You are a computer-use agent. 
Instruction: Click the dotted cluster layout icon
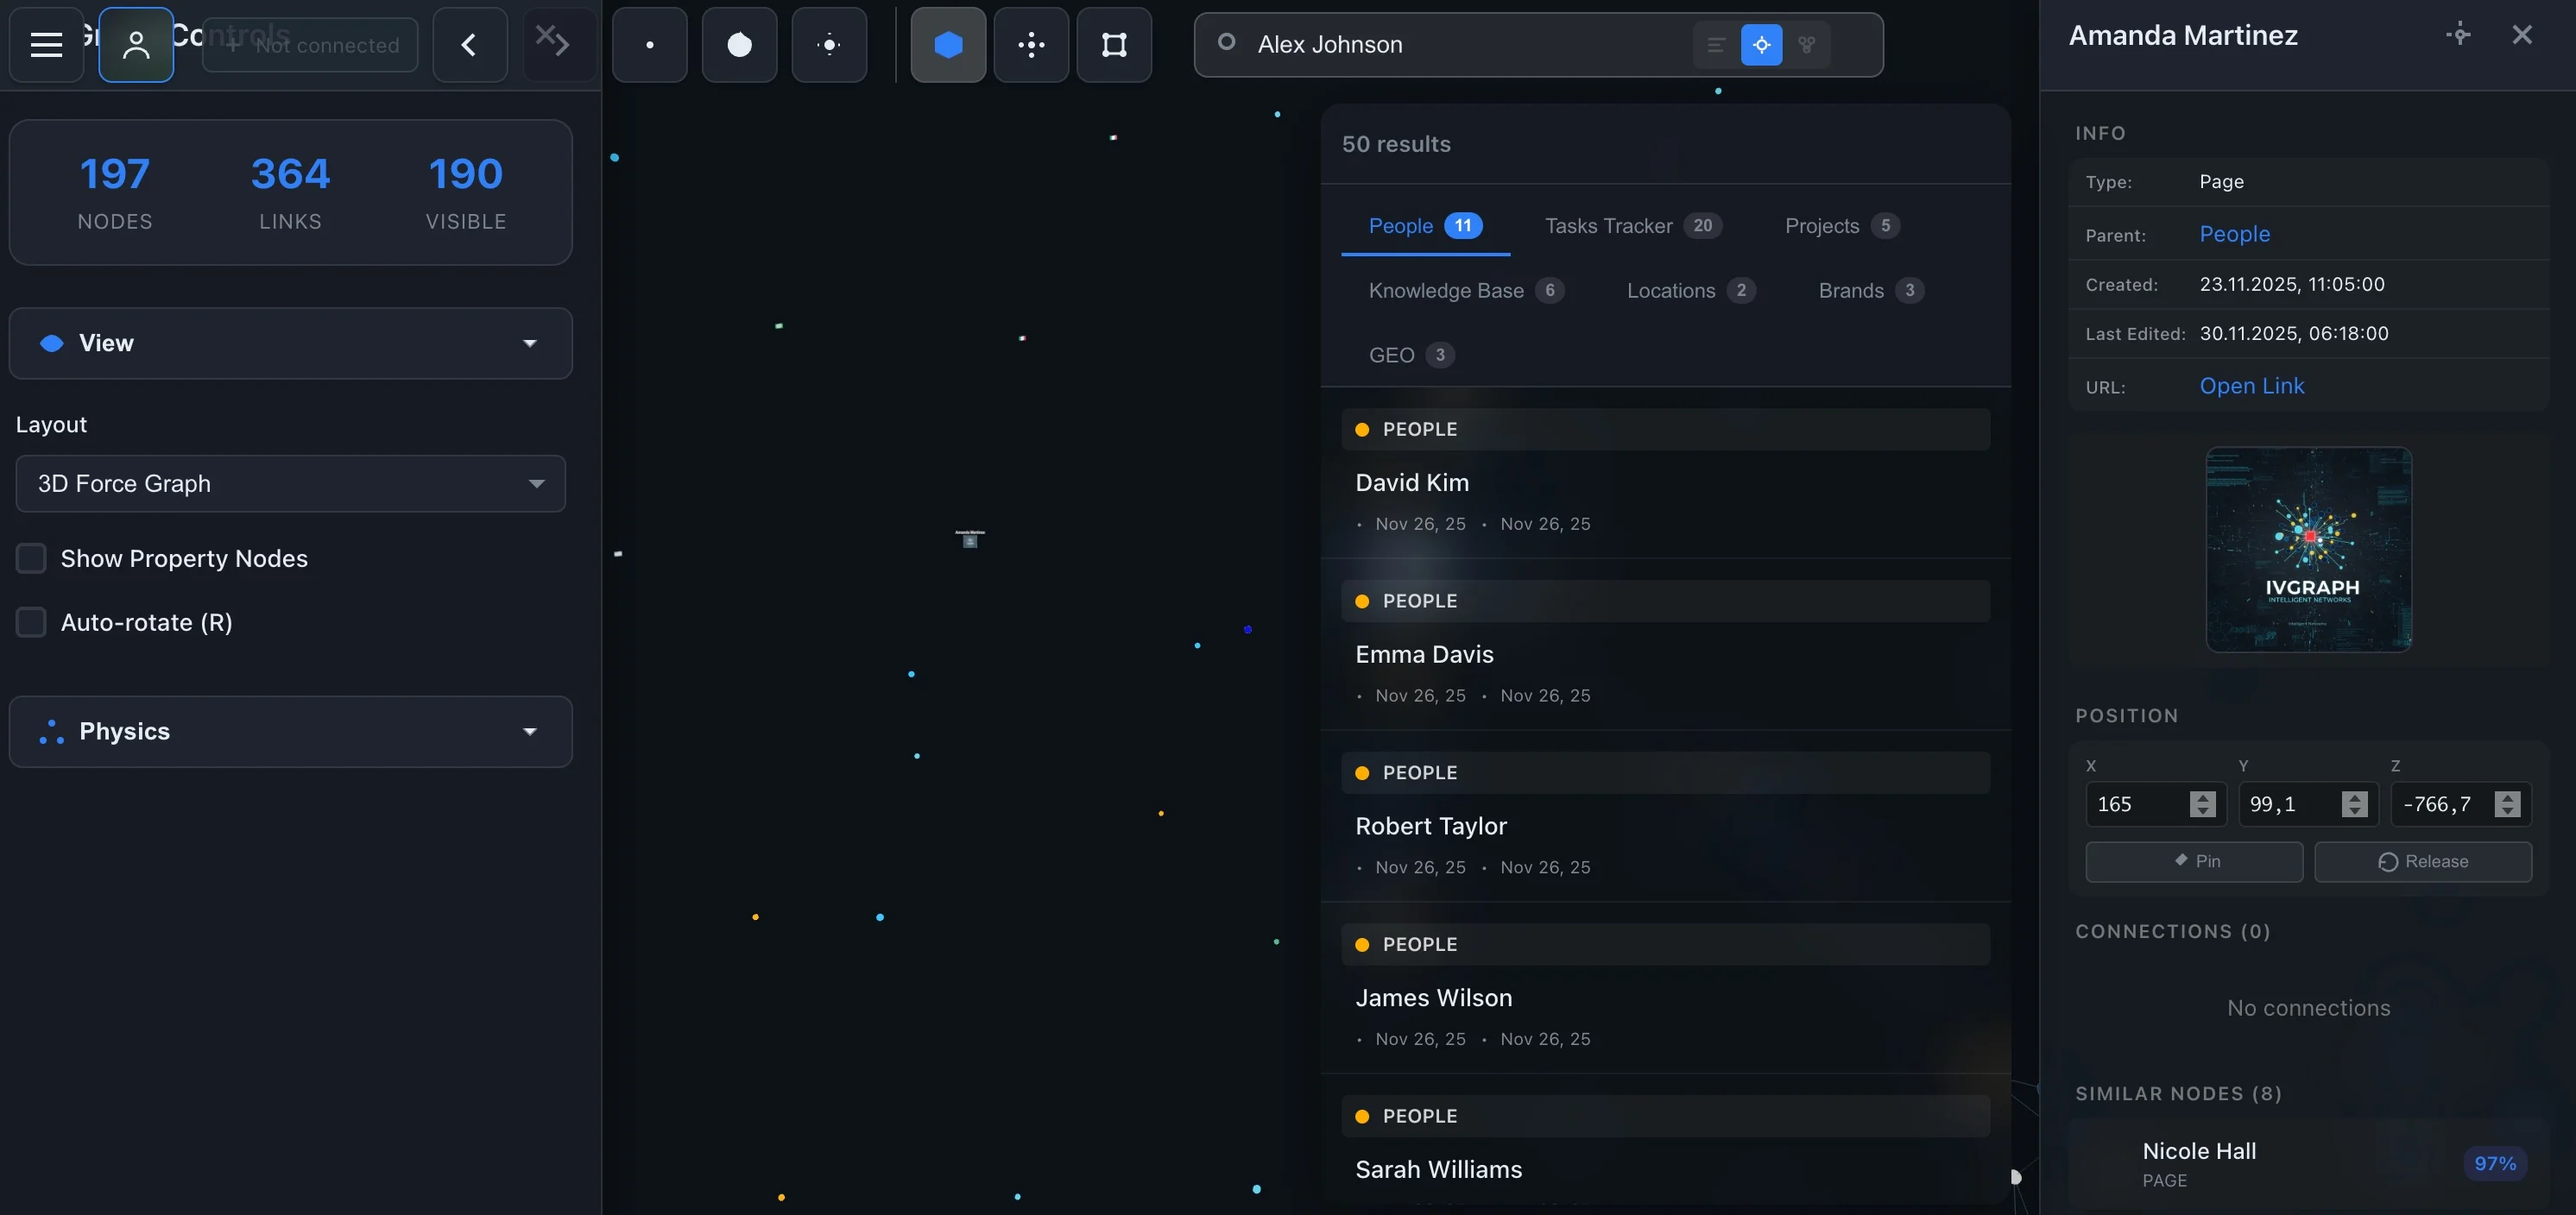(x=1031, y=44)
